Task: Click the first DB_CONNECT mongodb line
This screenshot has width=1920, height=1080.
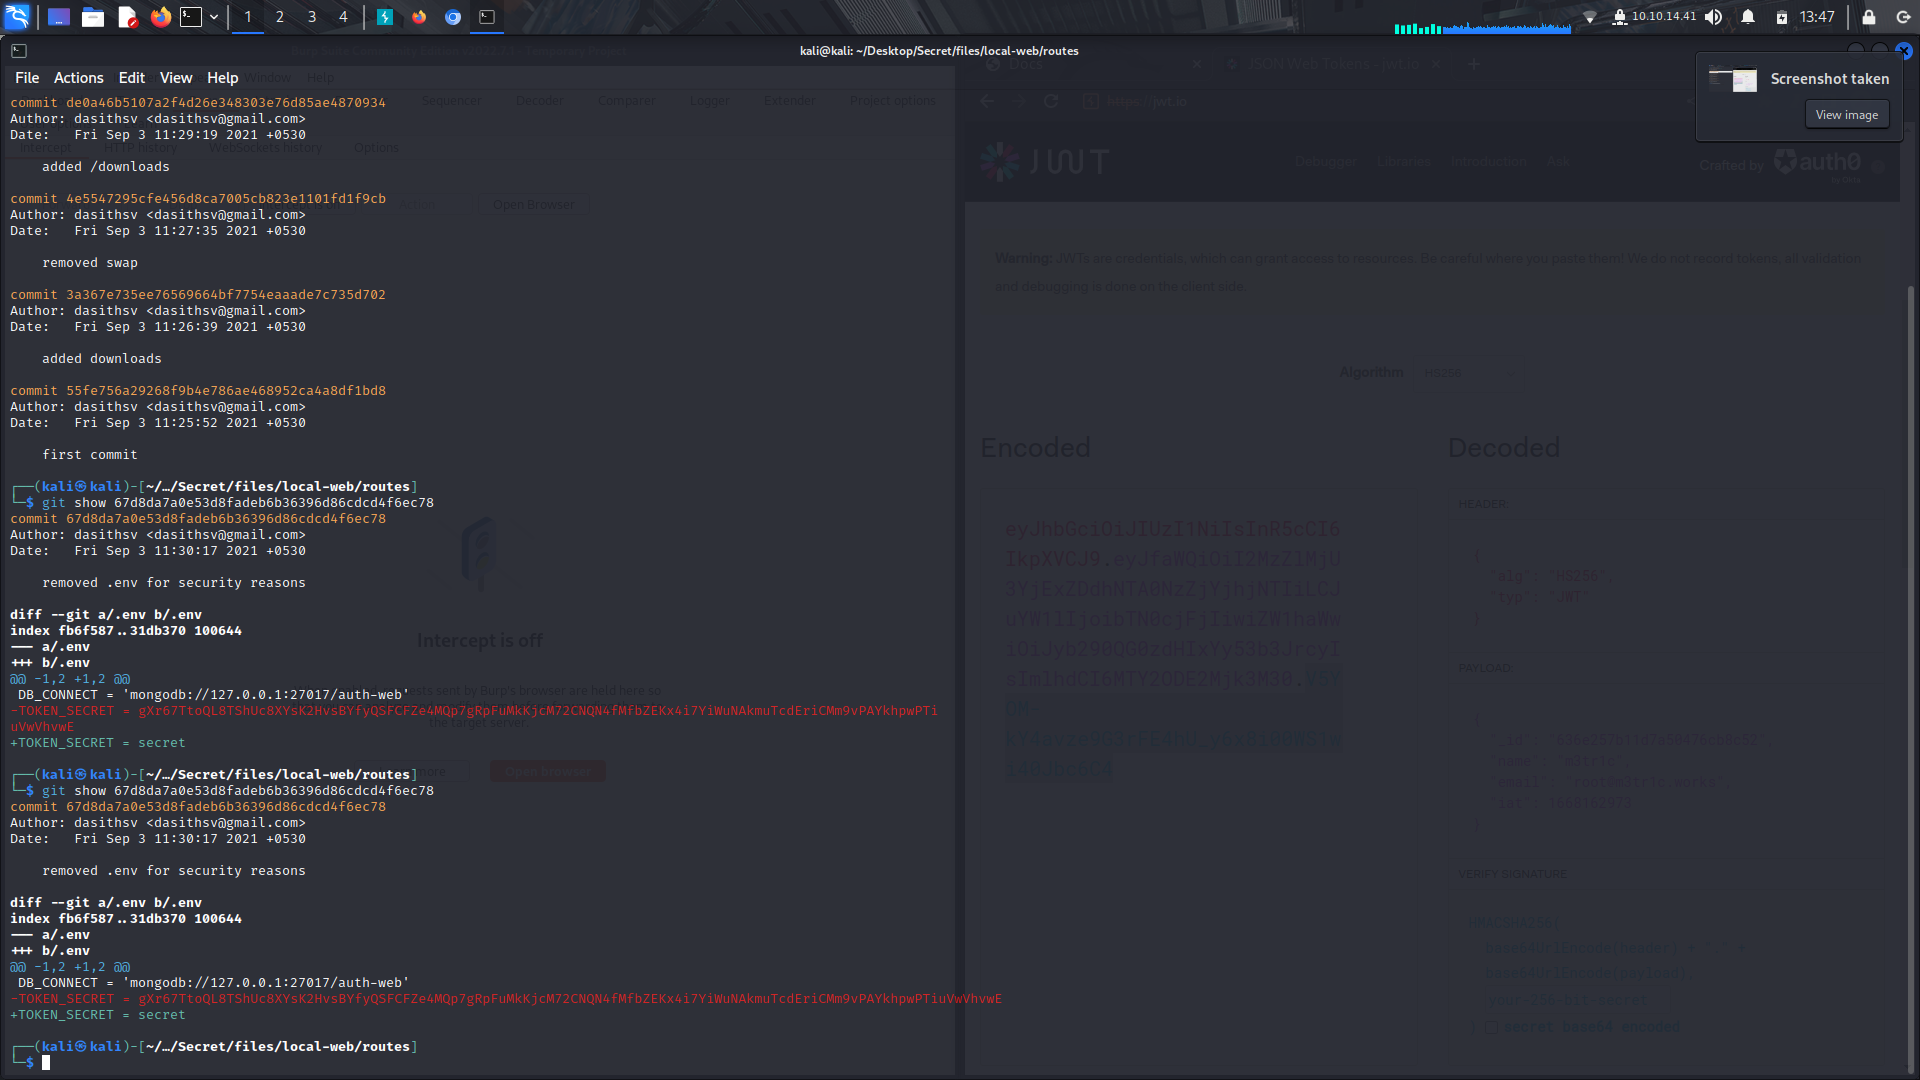Action: [213, 695]
